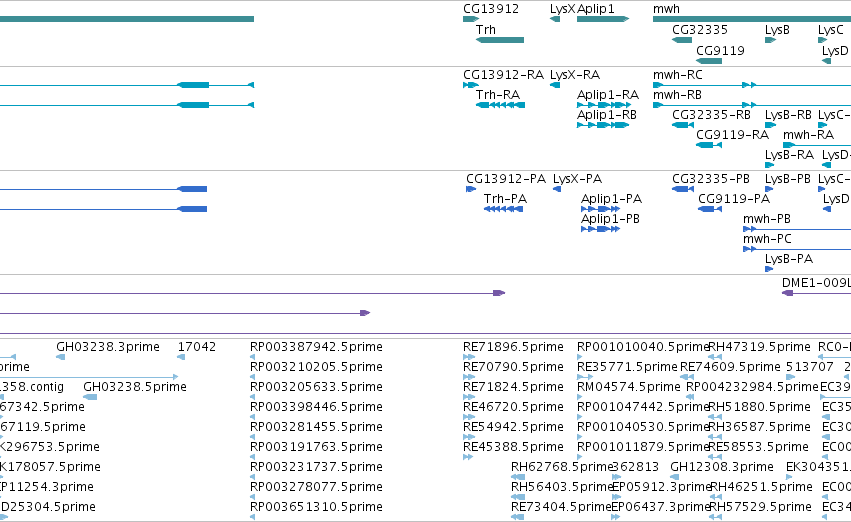851x522 pixels.
Task: Click the LysB-RA transcript label
Action: 789,155
